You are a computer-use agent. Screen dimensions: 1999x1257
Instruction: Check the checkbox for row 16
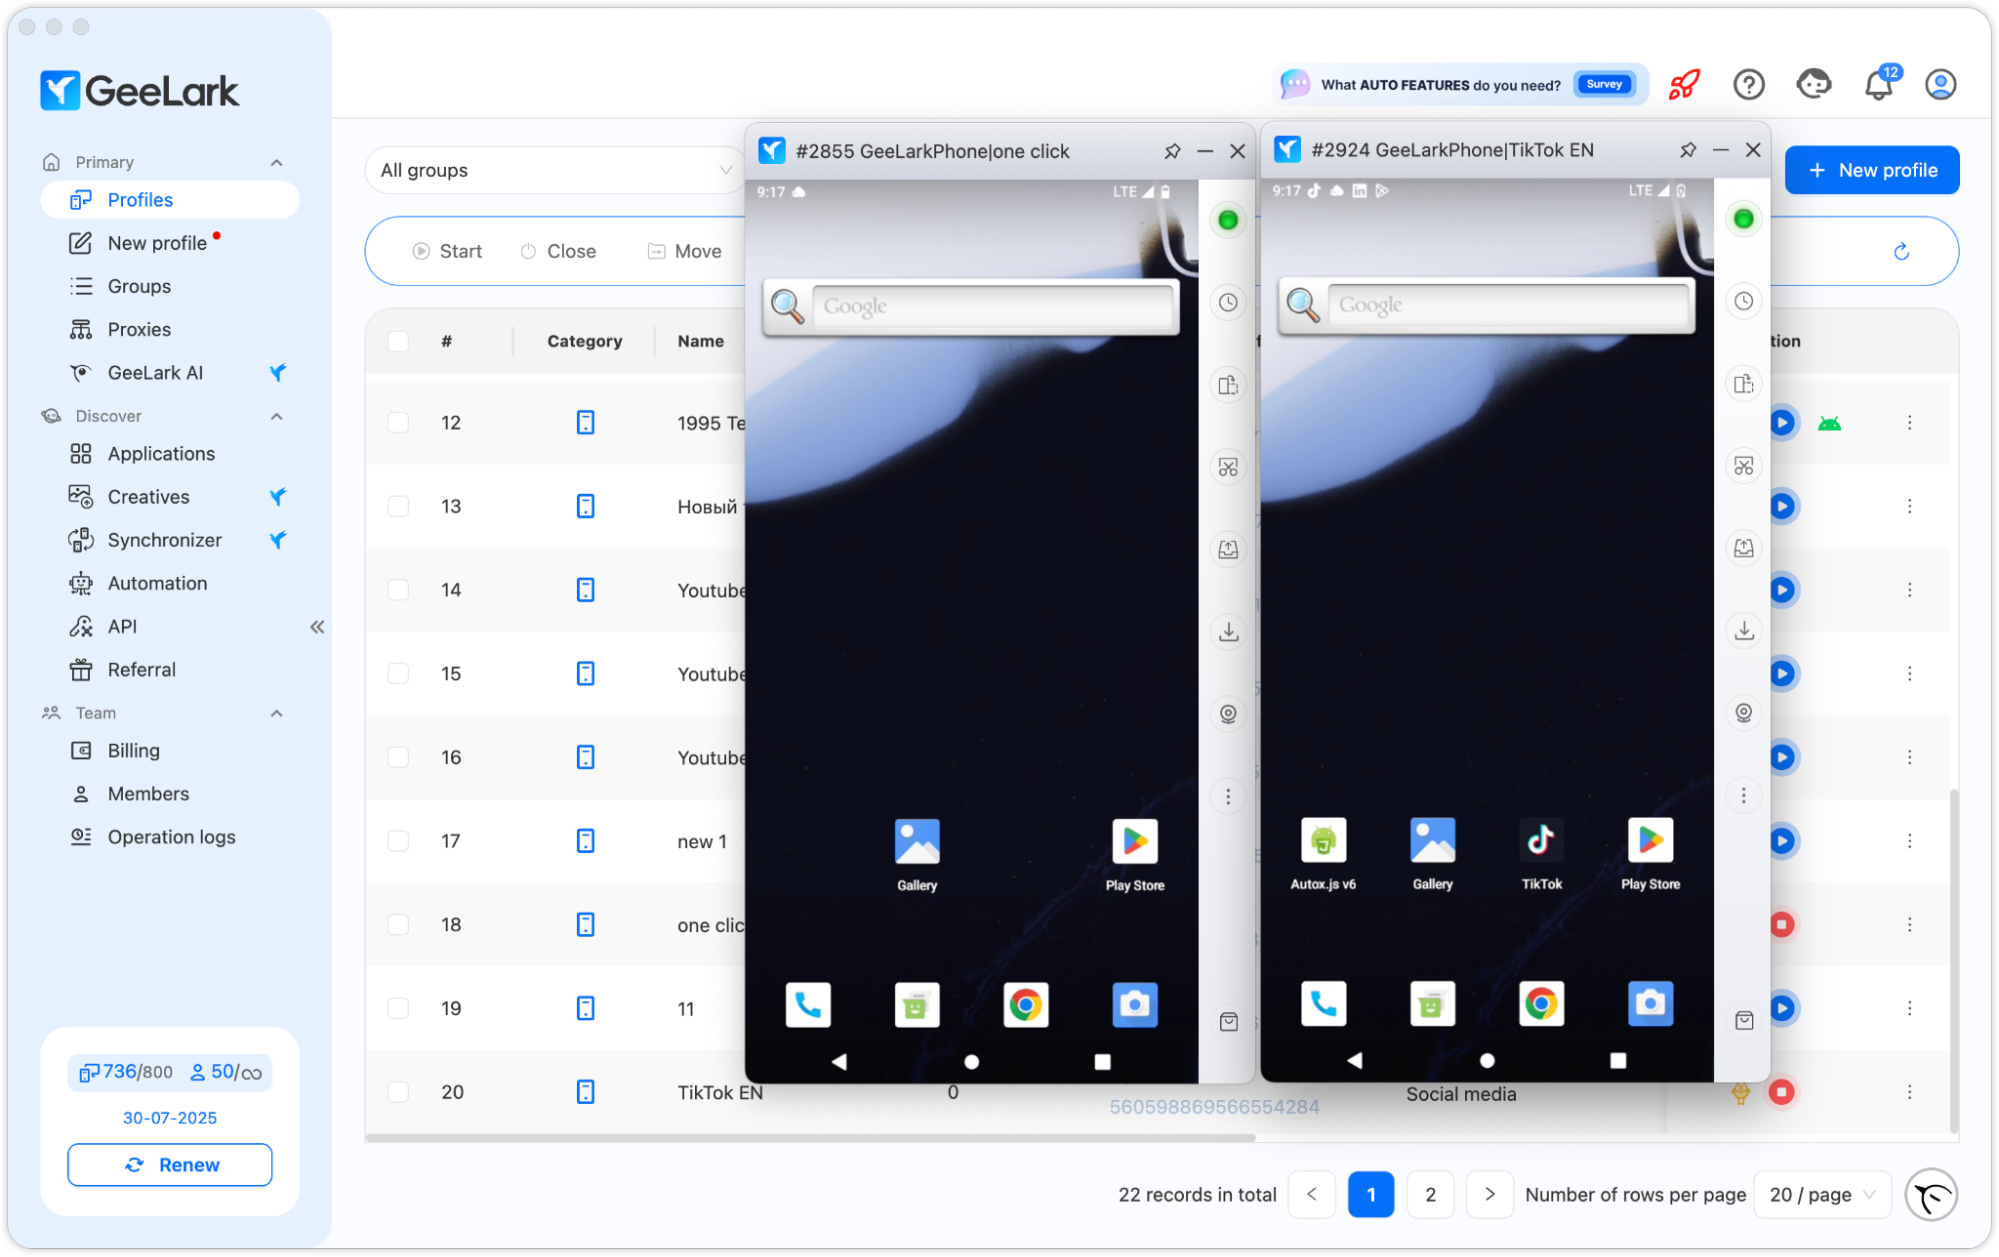click(x=398, y=757)
